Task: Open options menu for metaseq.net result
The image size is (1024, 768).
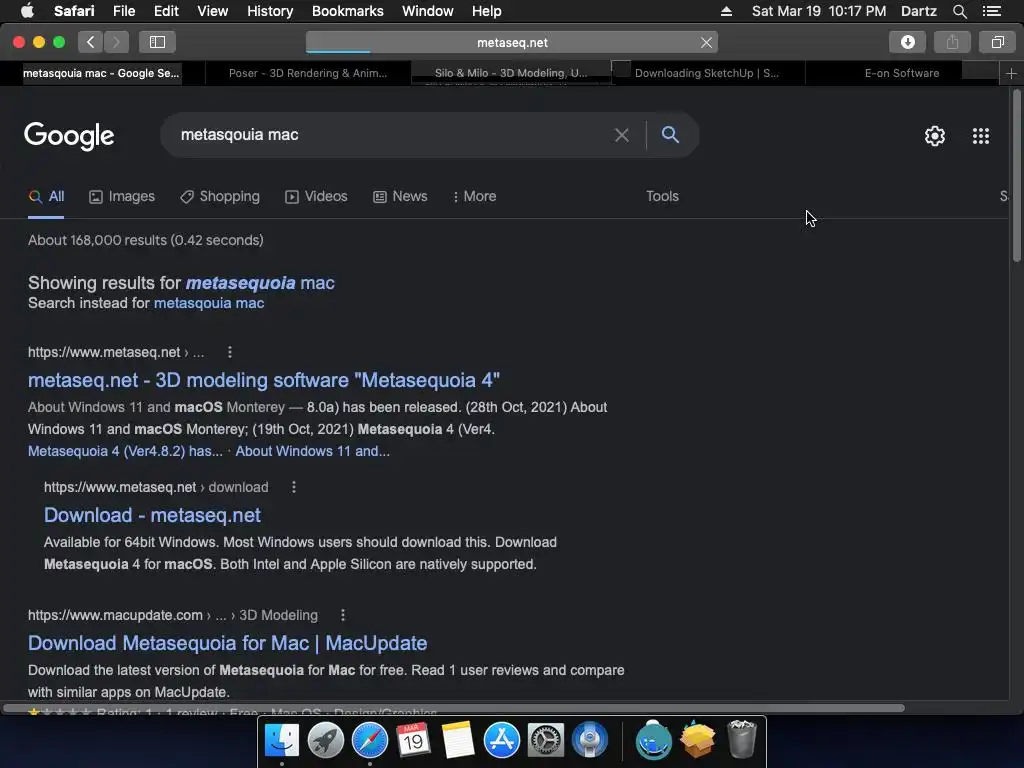Action: click(229, 353)
